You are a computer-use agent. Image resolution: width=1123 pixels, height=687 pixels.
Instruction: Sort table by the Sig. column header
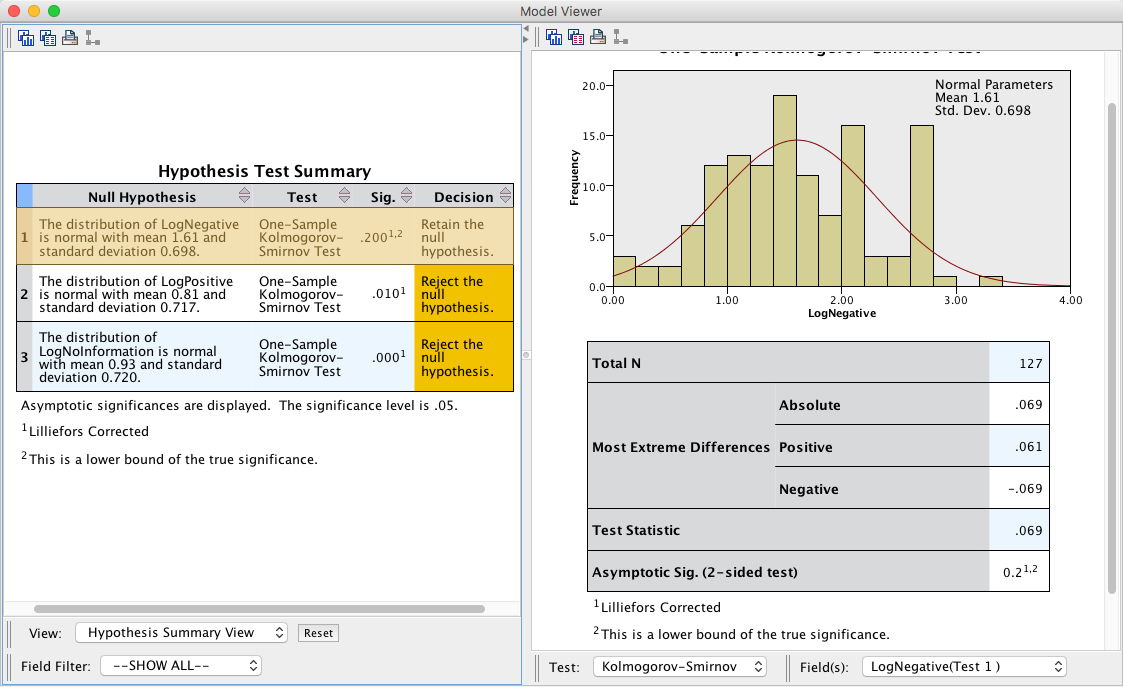tap(383, 197)
